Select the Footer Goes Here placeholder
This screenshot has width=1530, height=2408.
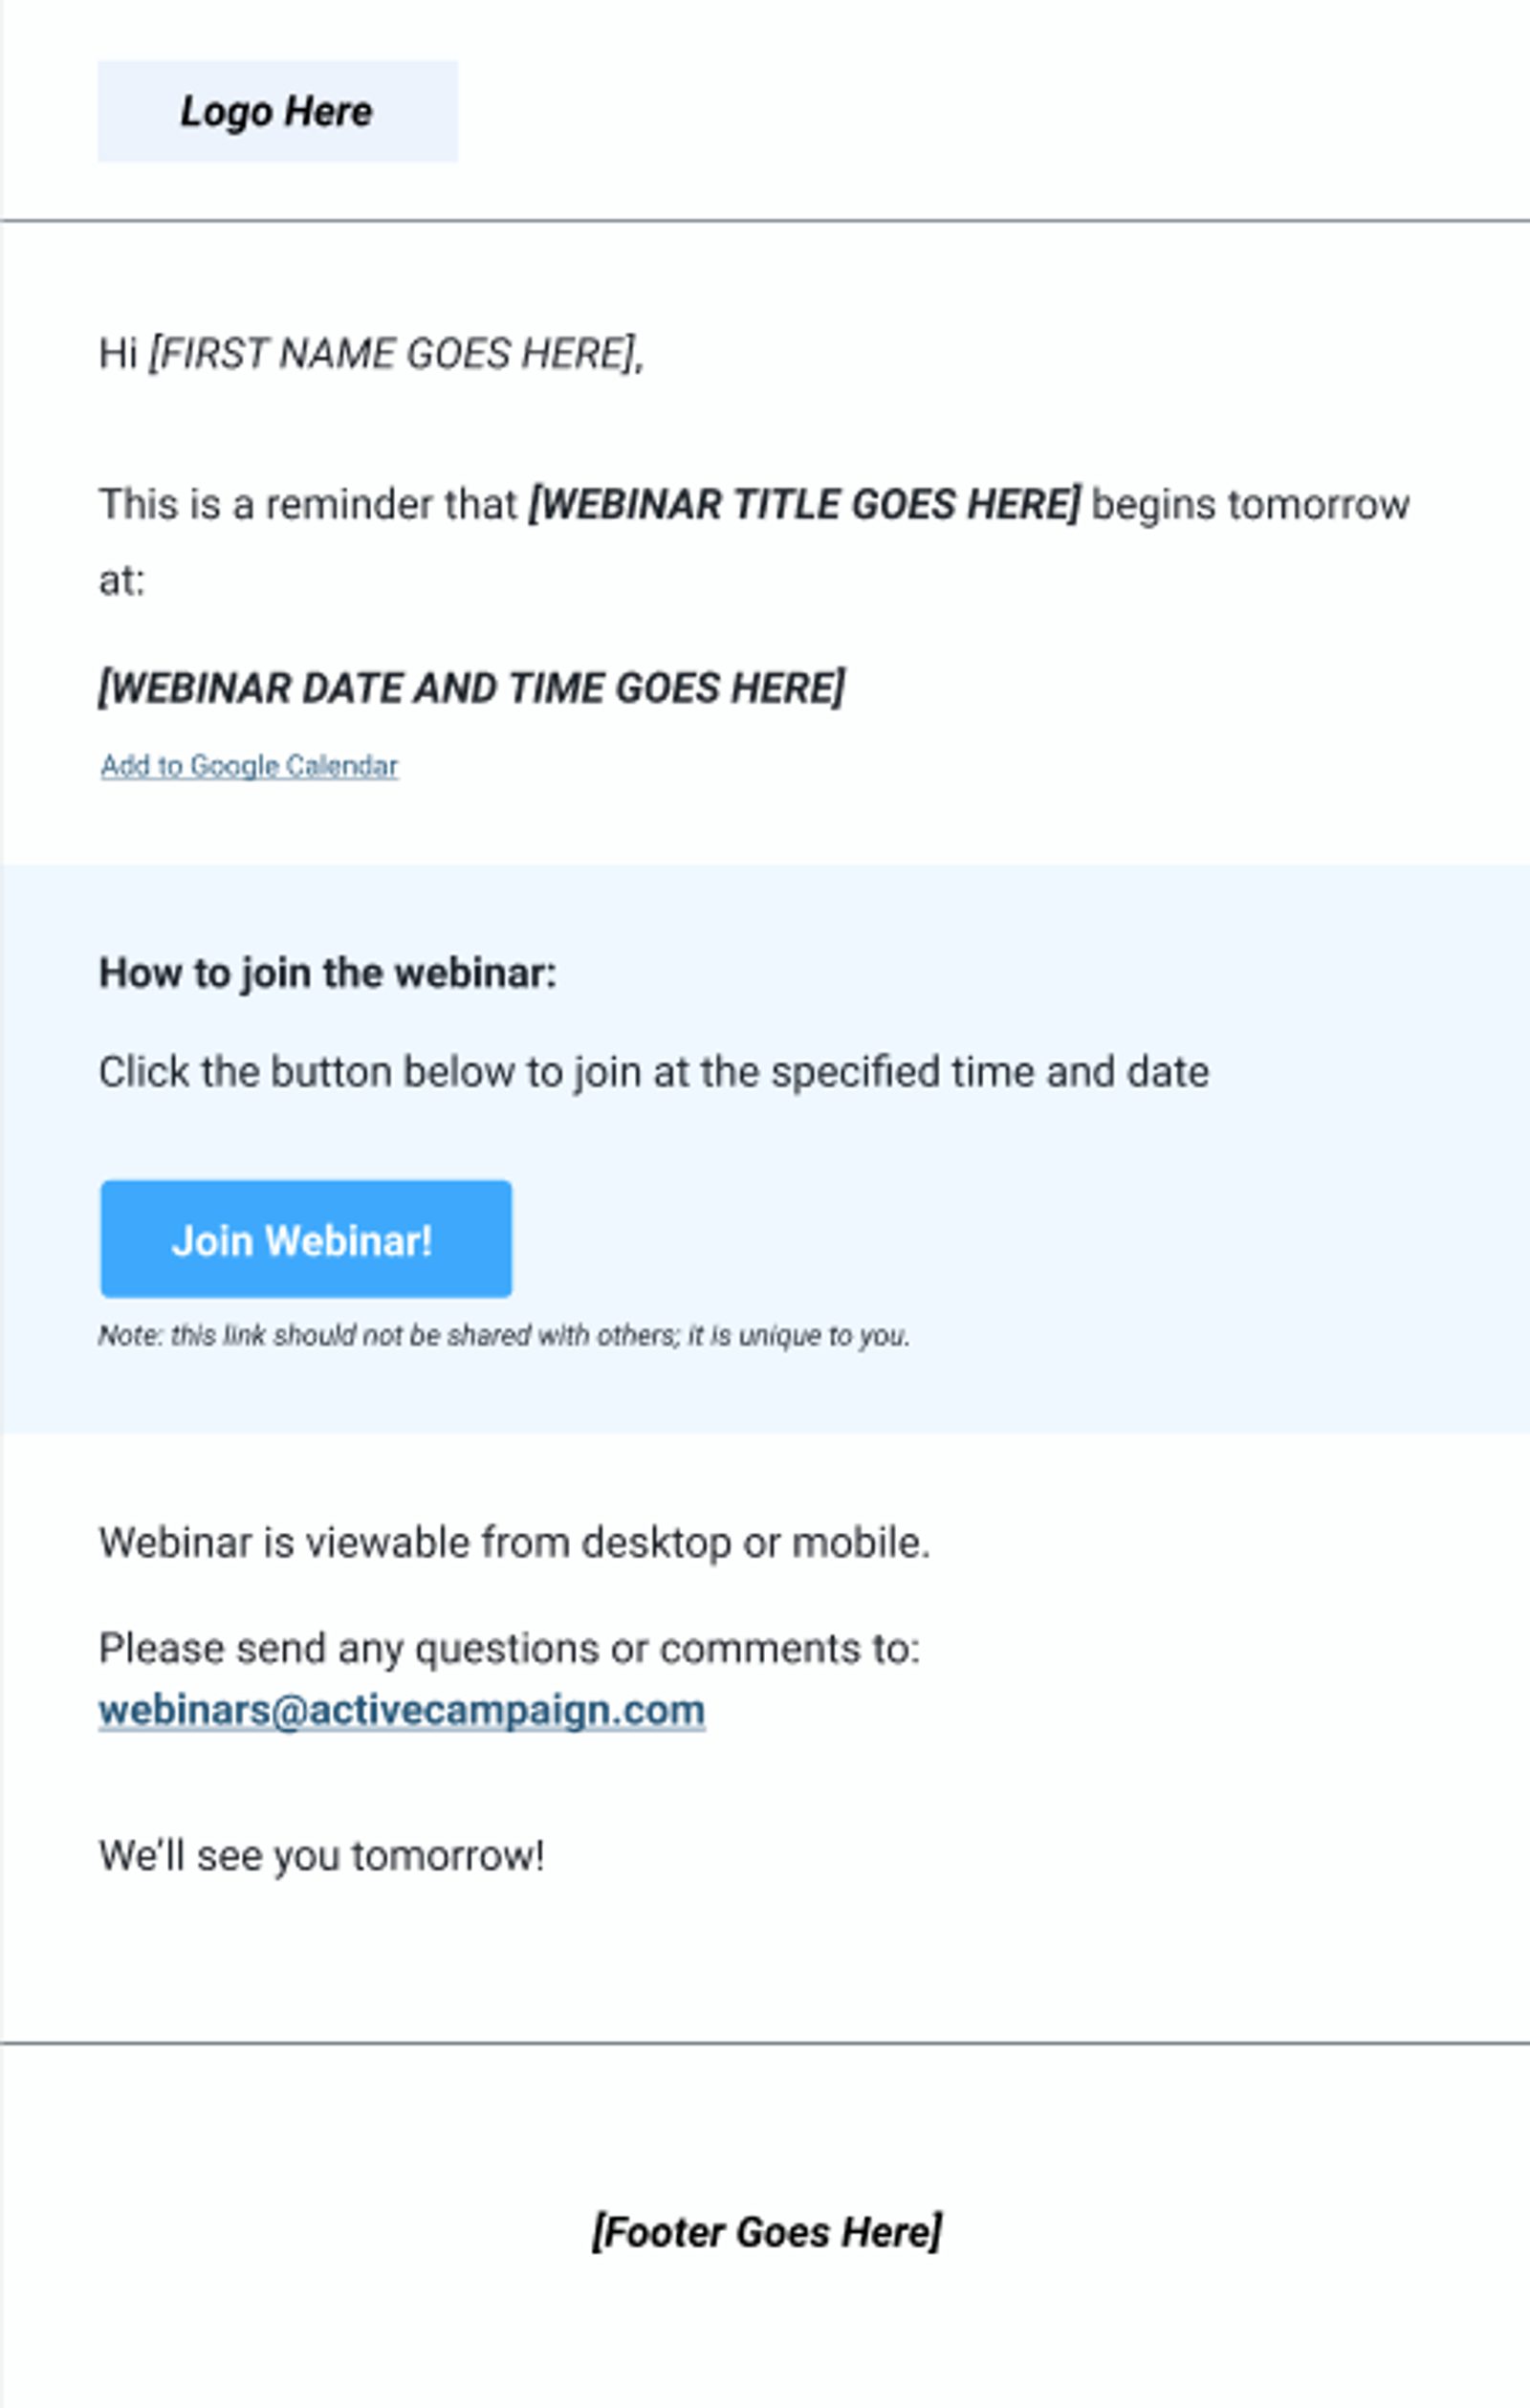(766, 2232)
